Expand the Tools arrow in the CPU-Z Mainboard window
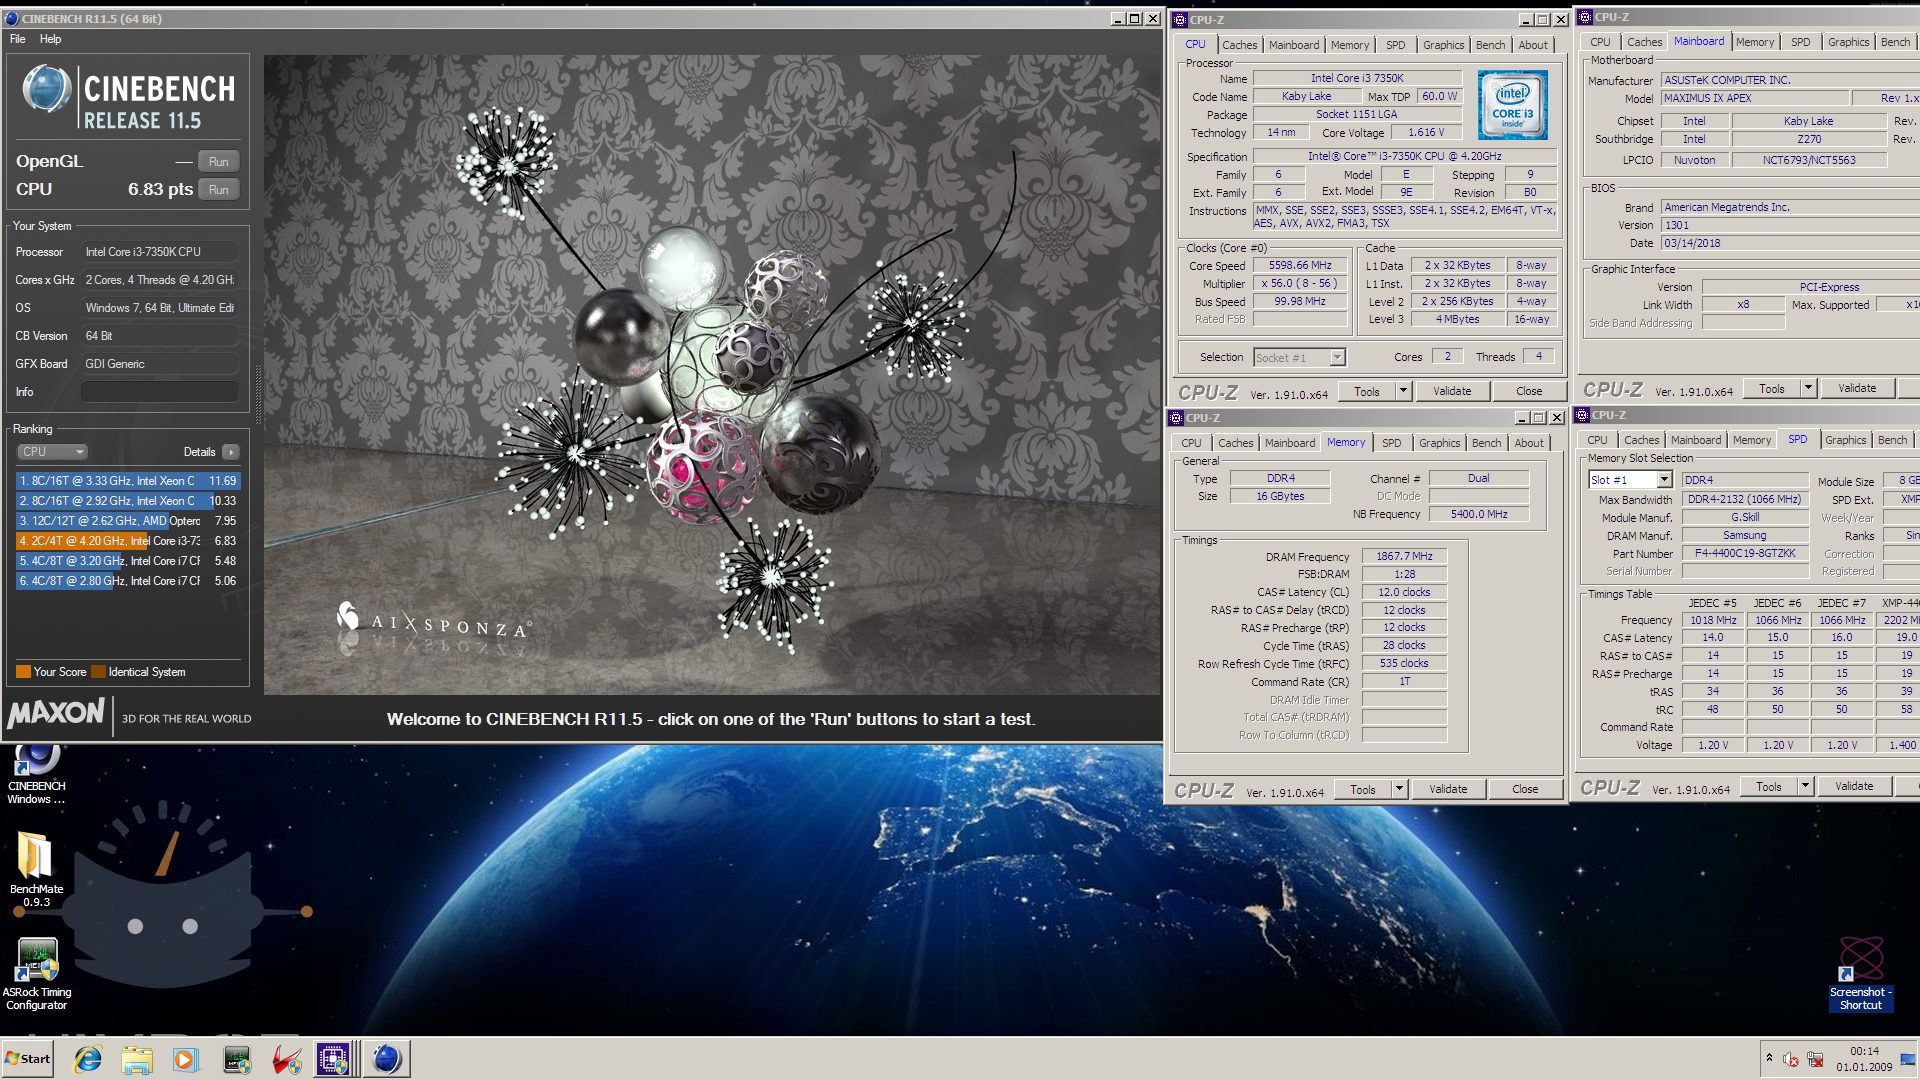The width and height of the screenshot is (1920, 1080). tap(1808, 388)
